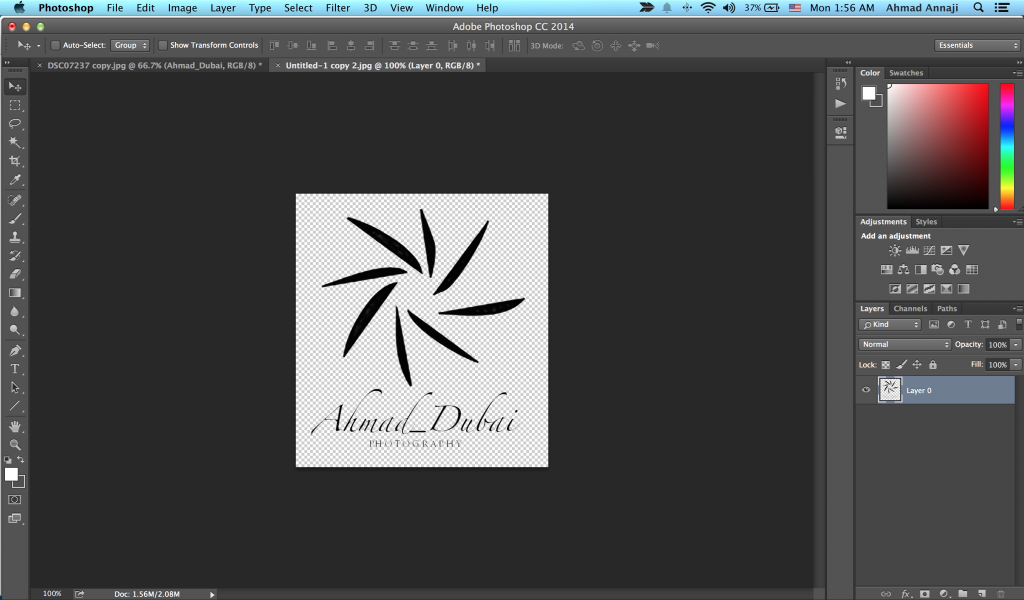Select the Clone Stamp tool

15,238
